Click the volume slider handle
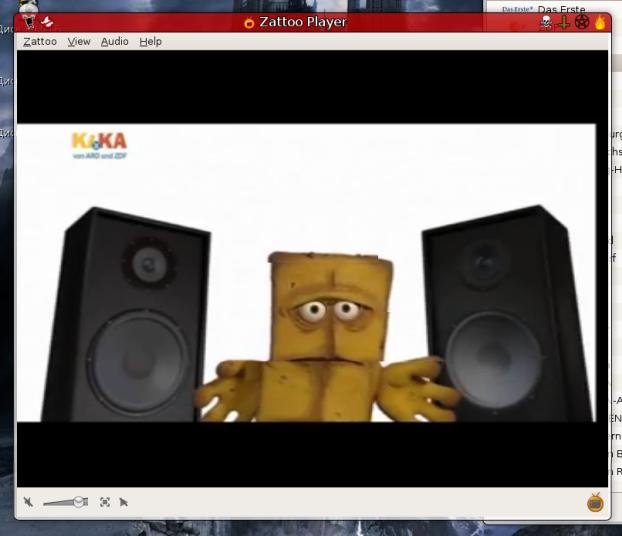 [x=81, y=501]
